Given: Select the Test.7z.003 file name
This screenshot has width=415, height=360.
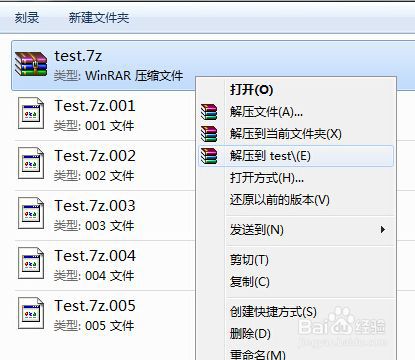Looking at the screenshot, I should [95, 206].
